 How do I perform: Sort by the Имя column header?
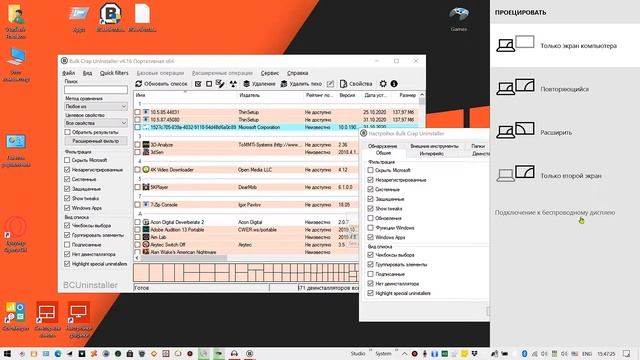click(x=185, y=95)
